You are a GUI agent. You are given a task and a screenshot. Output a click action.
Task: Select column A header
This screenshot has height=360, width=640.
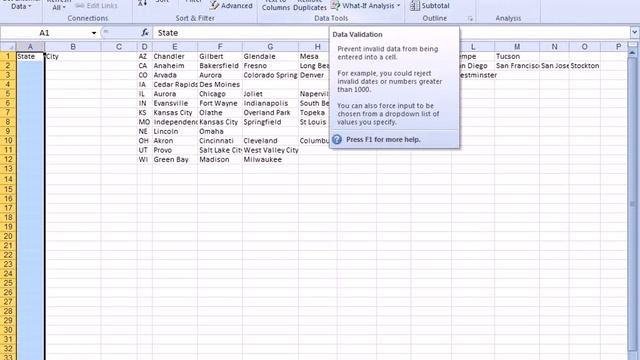pyautogui.click(x=30, y=47)
